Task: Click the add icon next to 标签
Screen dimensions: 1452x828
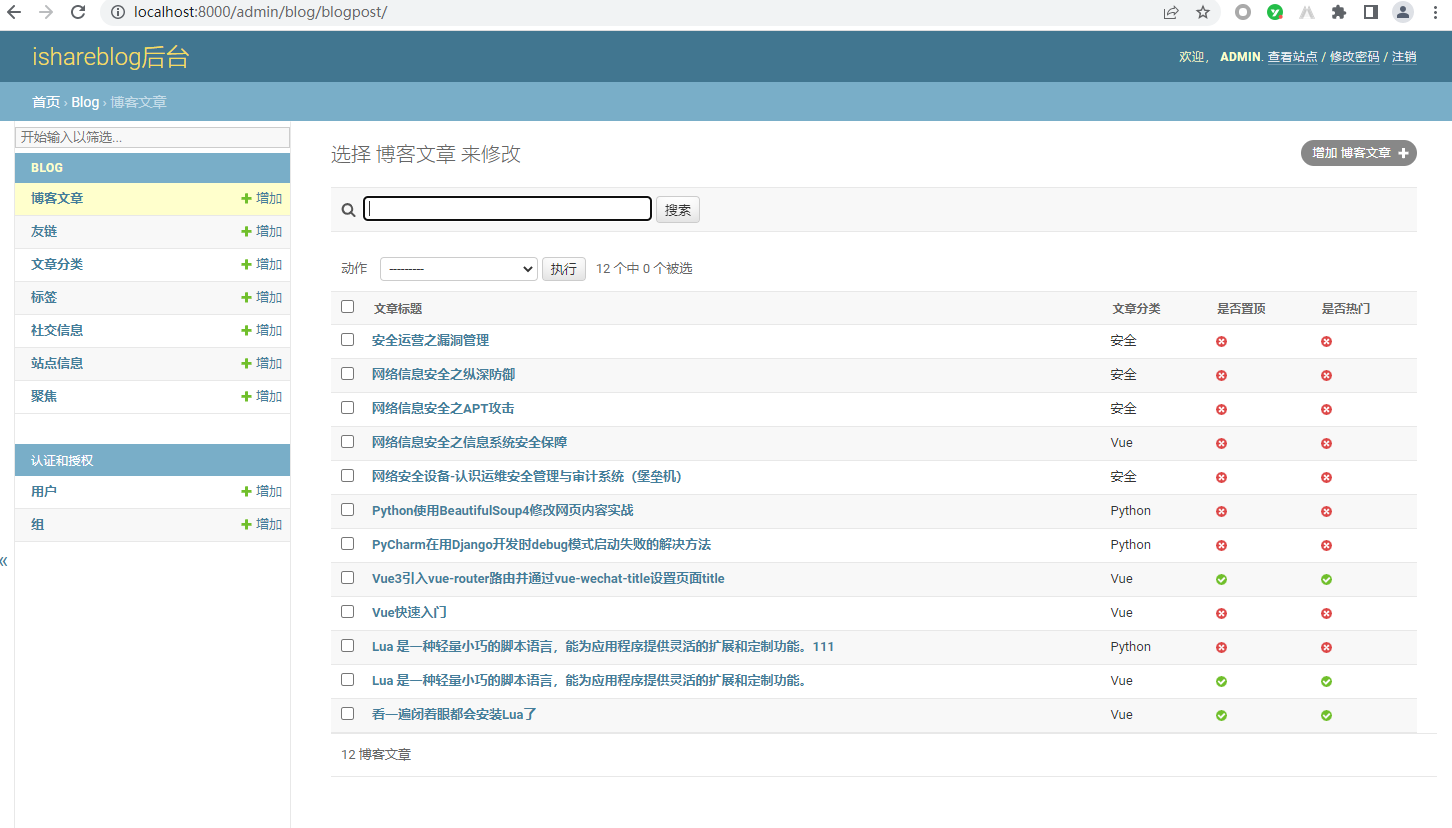Action: click(x=246, y=297)
